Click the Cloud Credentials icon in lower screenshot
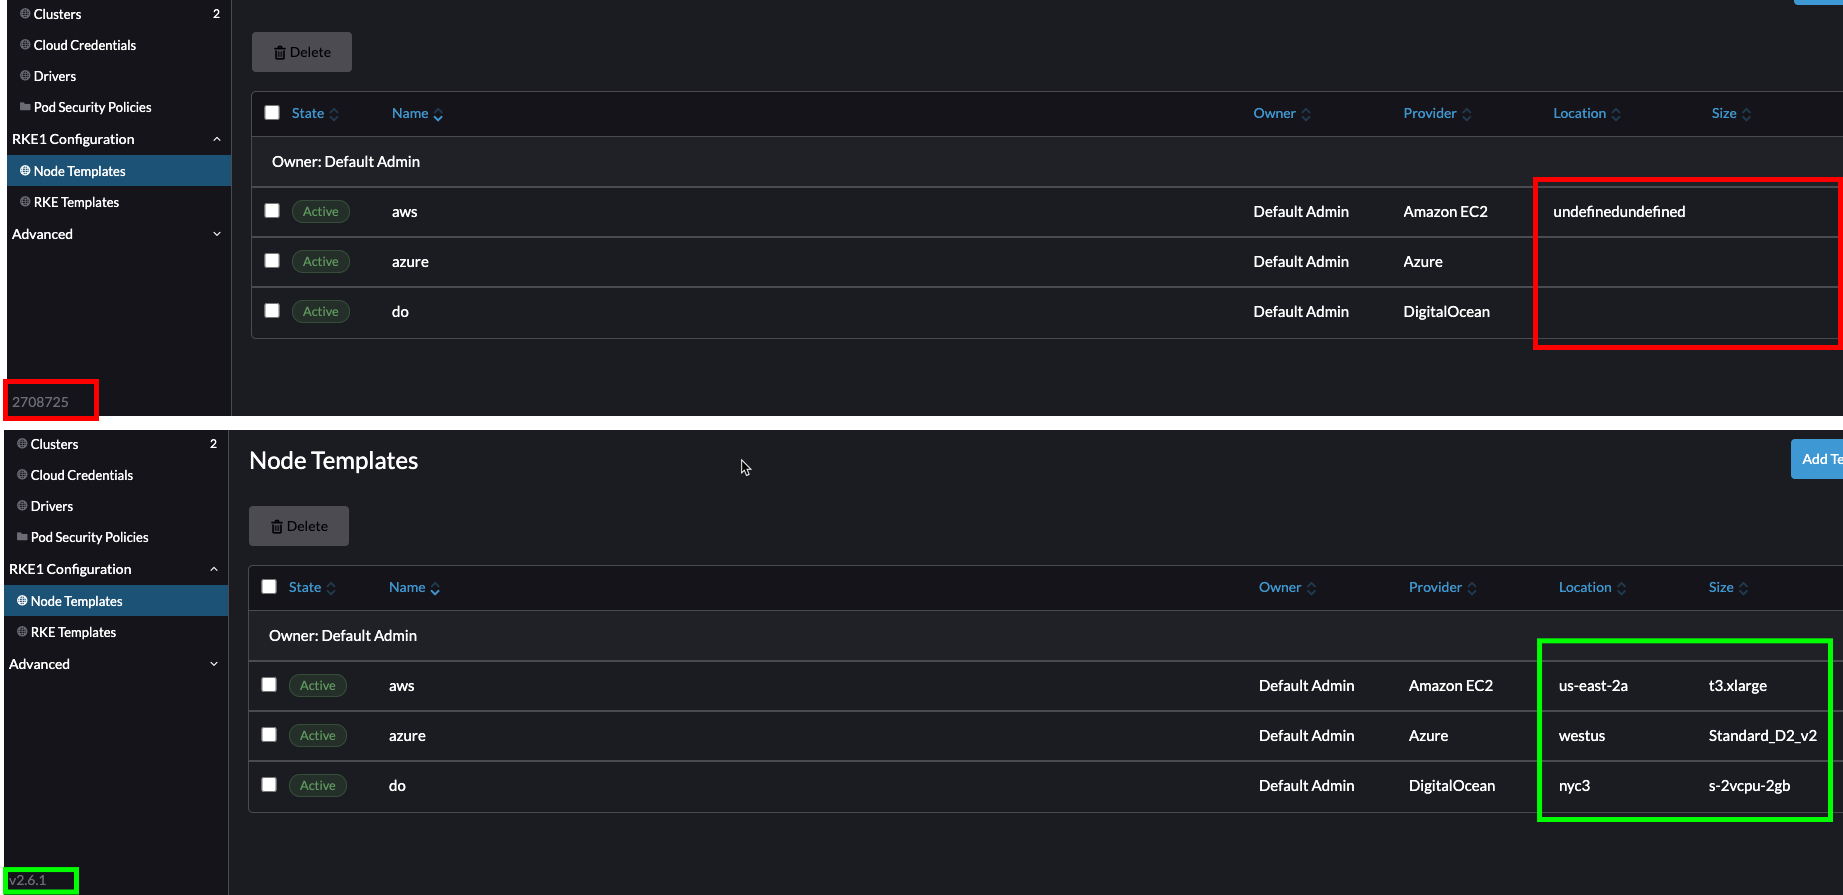Screen dimensions: 1843x895 point(22,475)
